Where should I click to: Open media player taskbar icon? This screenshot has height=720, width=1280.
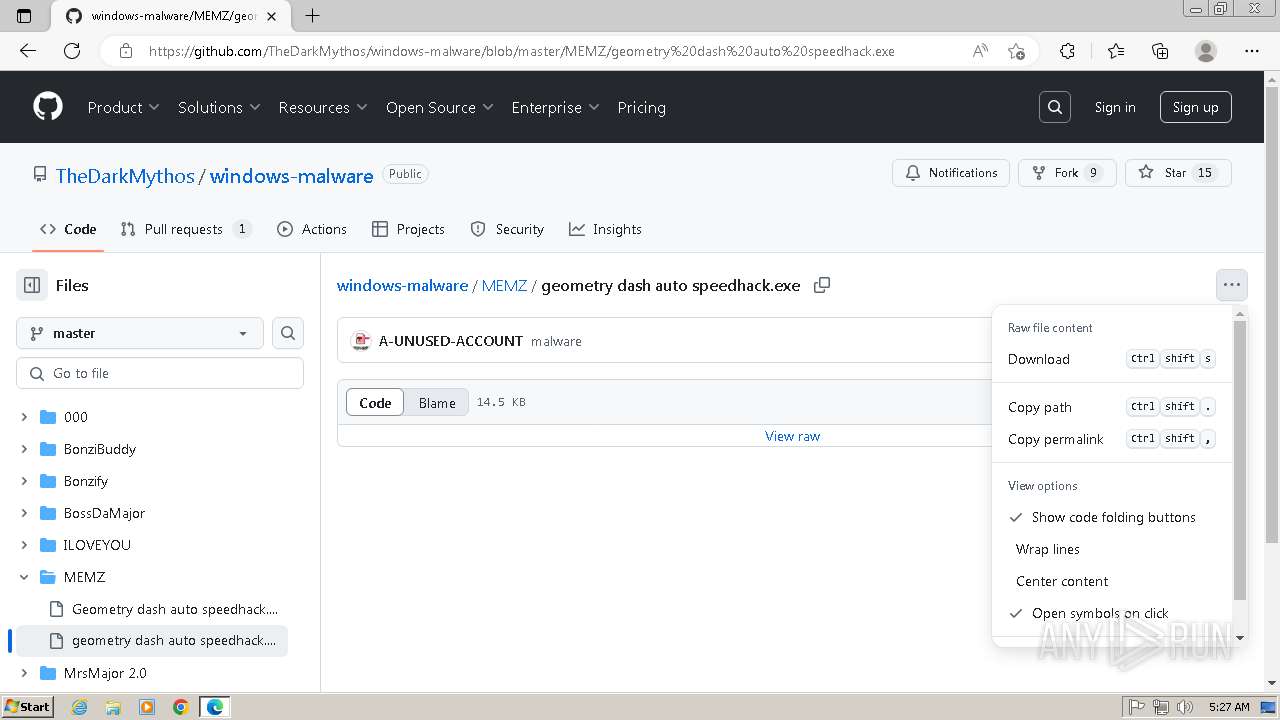pos(147,707)
